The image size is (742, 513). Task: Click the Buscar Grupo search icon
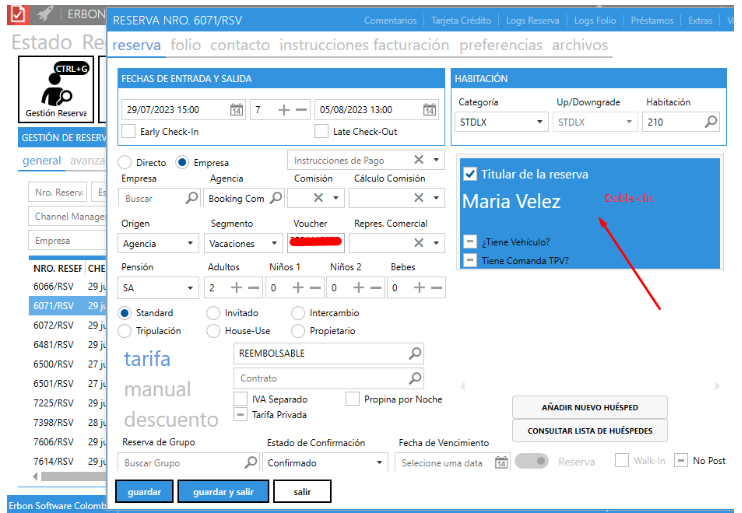point(251,462)
